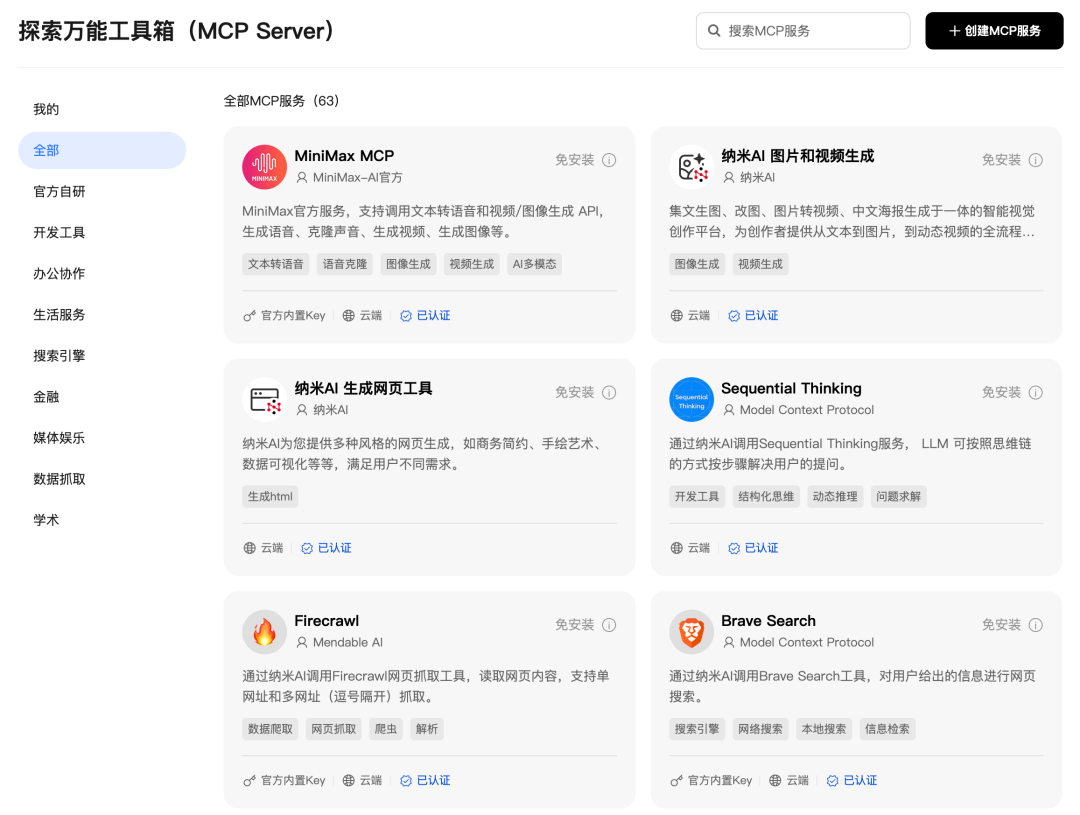Select the 我的 sidebar category

pos(102,110)
